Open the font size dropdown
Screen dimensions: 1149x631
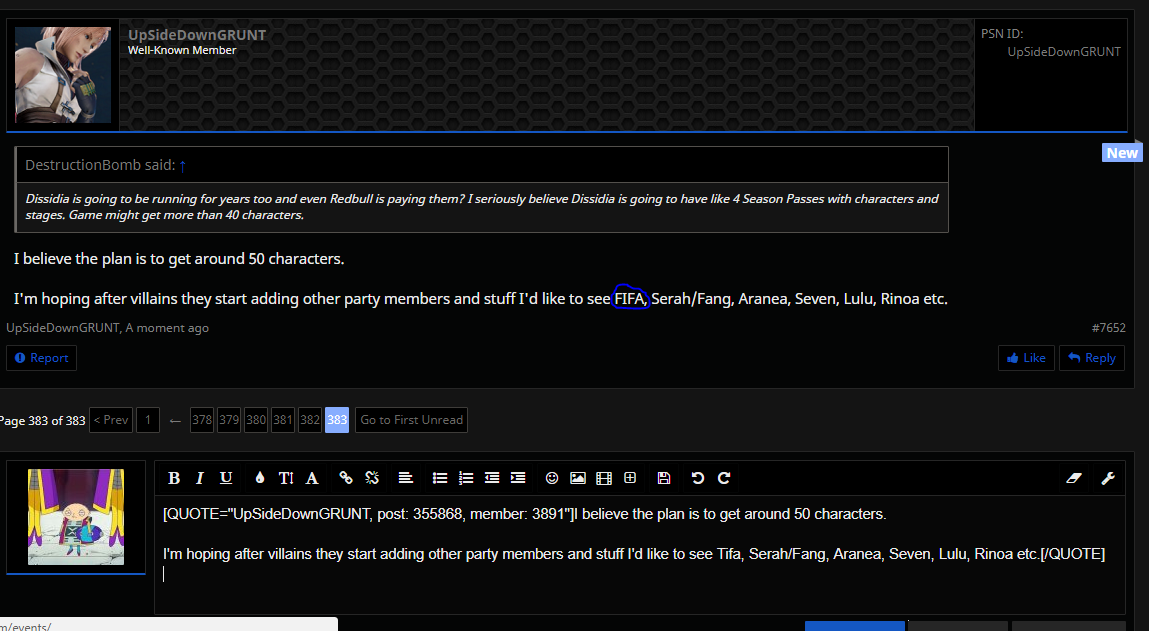[x=286, y=478]
